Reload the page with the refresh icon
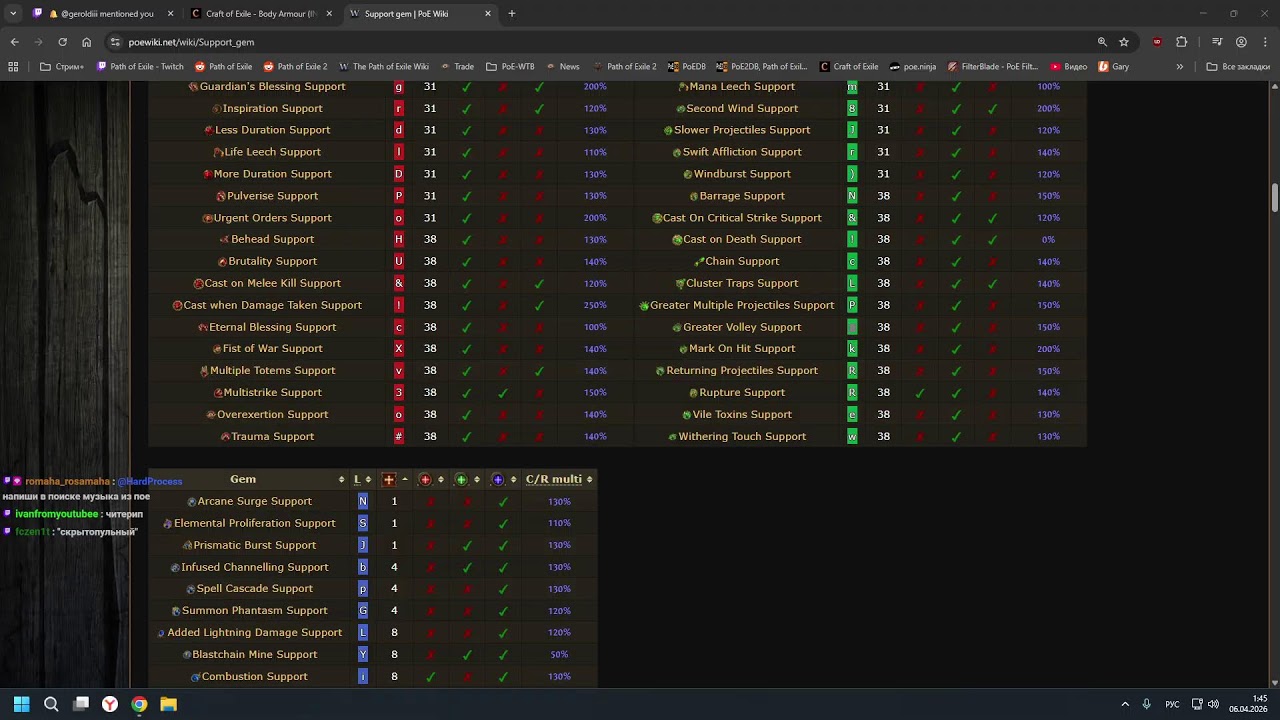Screen dimensions: 1280x720 tap(62, 42)
